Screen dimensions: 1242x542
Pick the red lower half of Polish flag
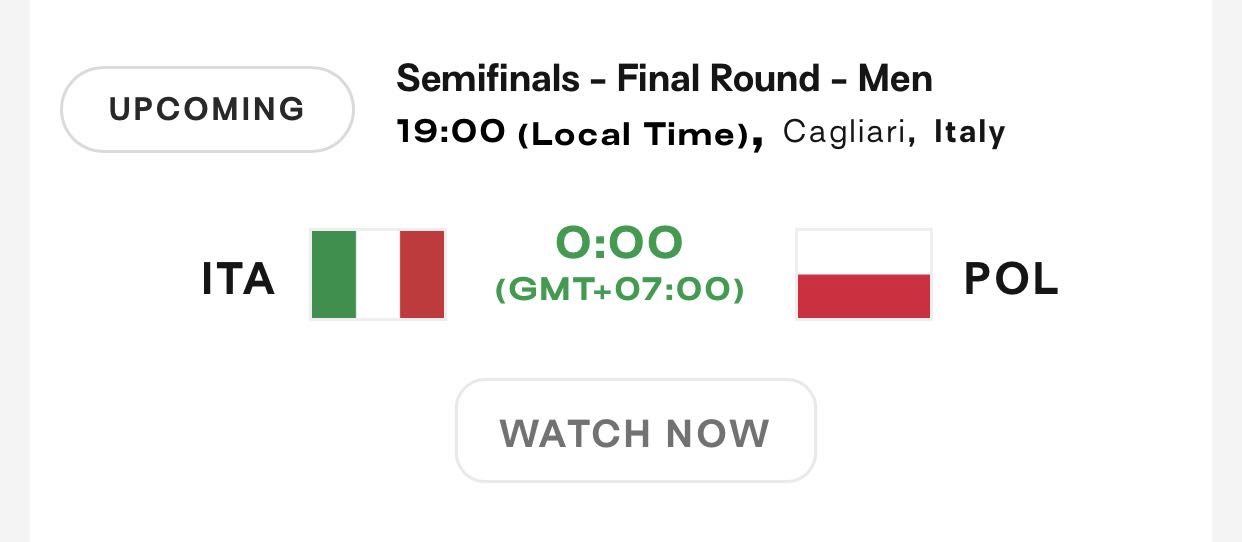pos(864,297)
